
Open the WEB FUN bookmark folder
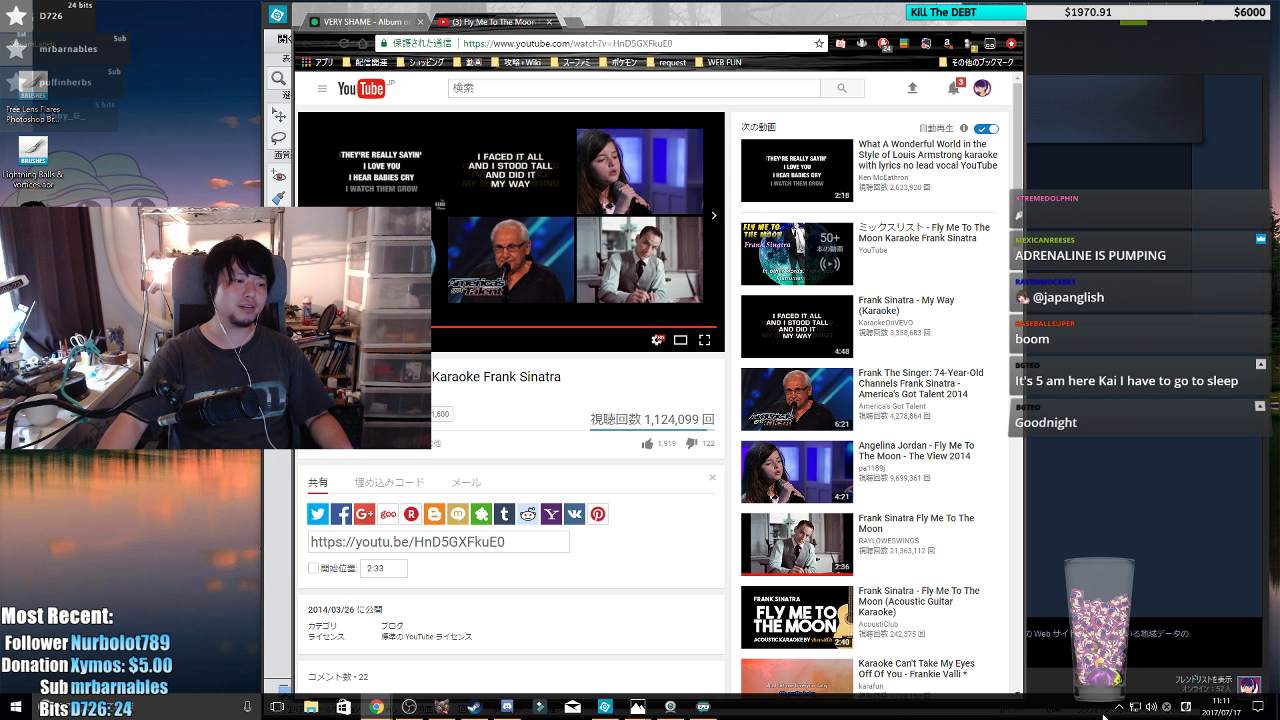(718, 62)
